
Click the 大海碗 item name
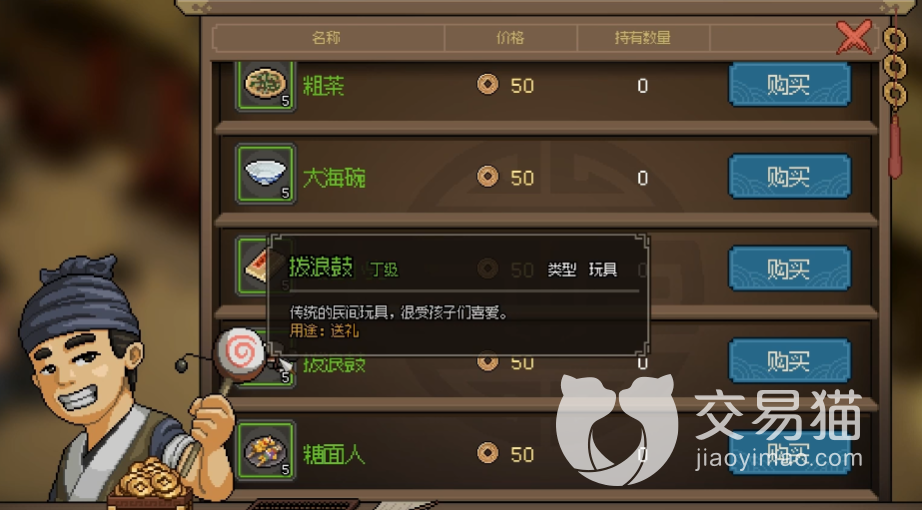[334, 177]
